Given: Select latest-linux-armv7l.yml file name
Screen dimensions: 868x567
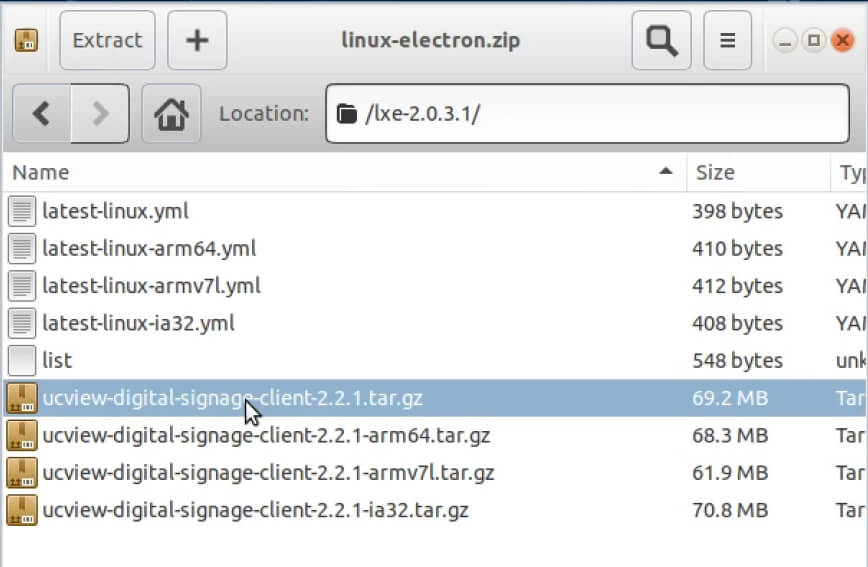Looking at the screenshot, I should [152, 286].
